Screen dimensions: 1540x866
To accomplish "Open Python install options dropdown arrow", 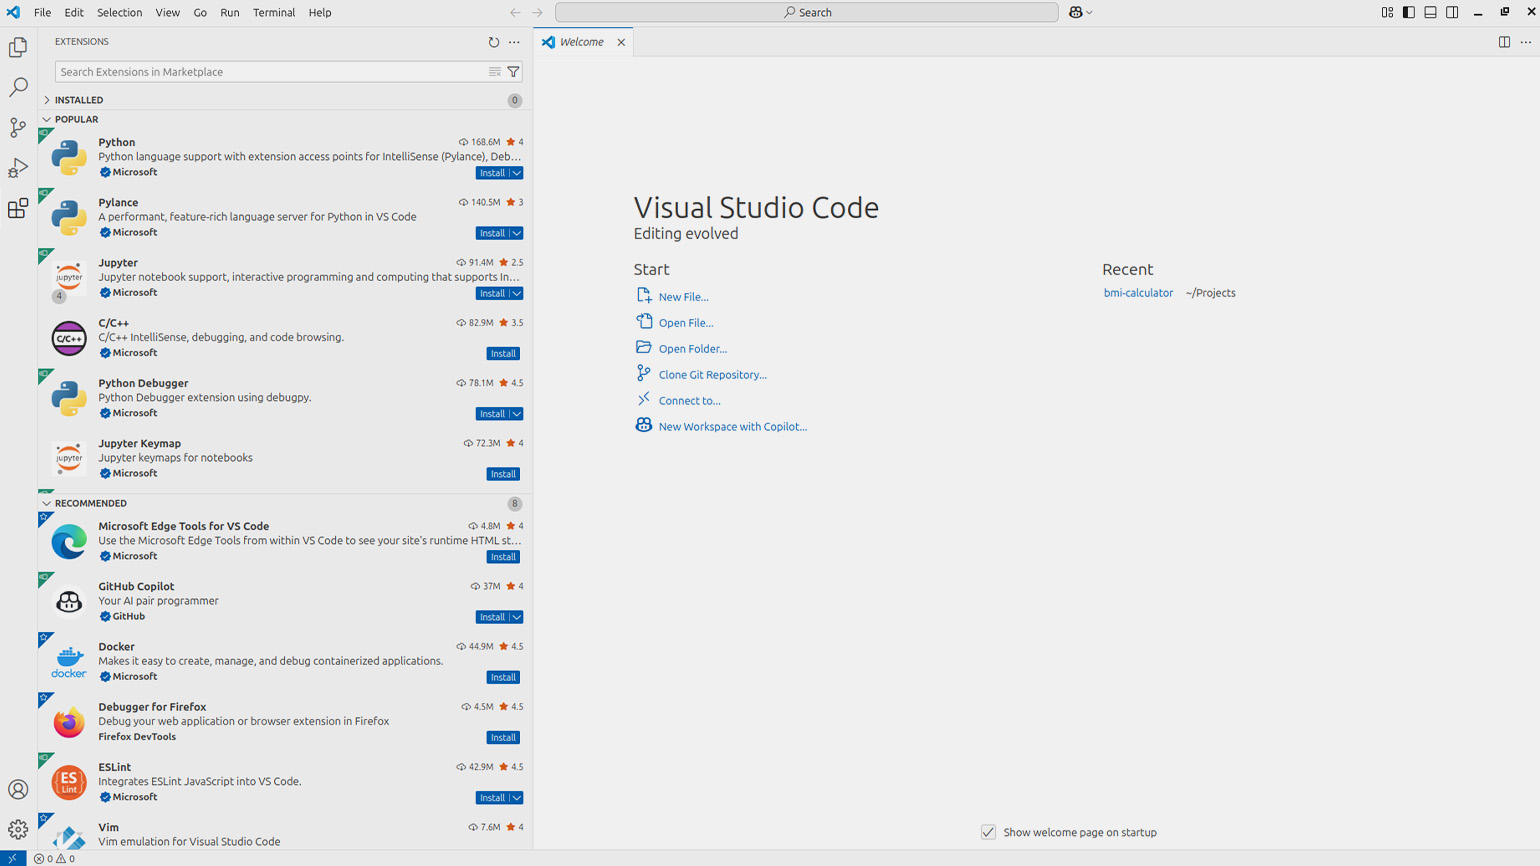I will [x=517, y=173].
